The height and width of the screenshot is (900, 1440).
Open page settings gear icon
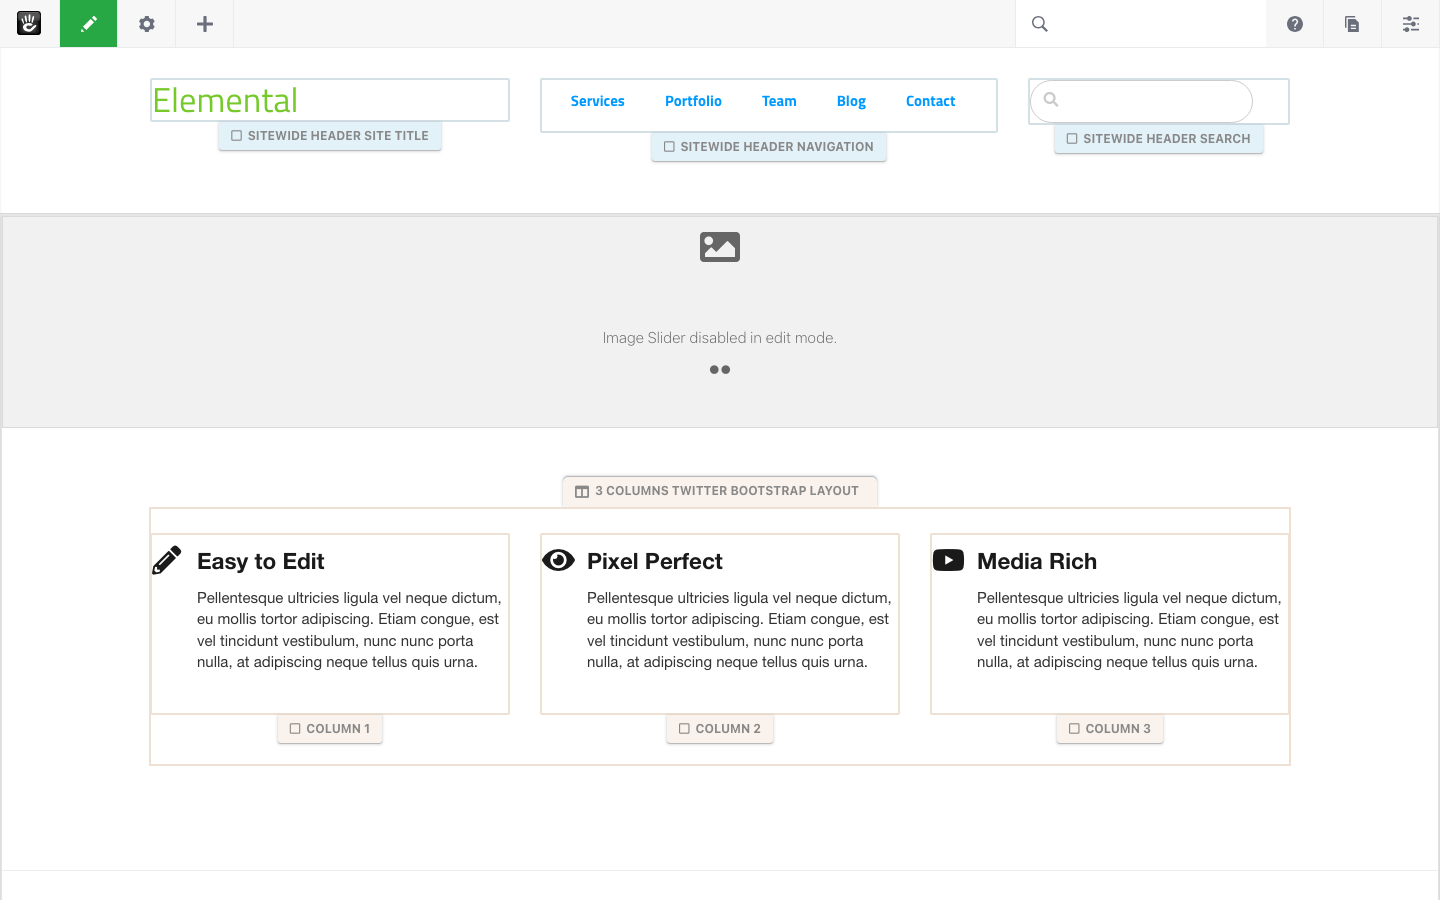coord(147,24)
